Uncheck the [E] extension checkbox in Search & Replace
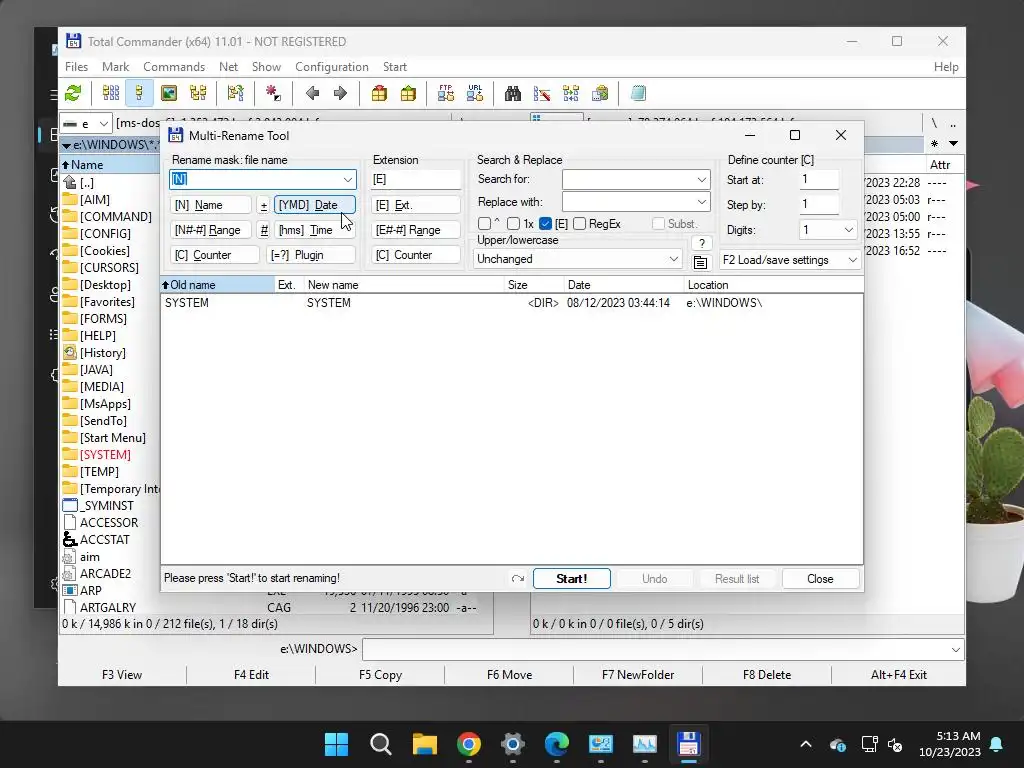1024x768 pixels. point(546,224)
